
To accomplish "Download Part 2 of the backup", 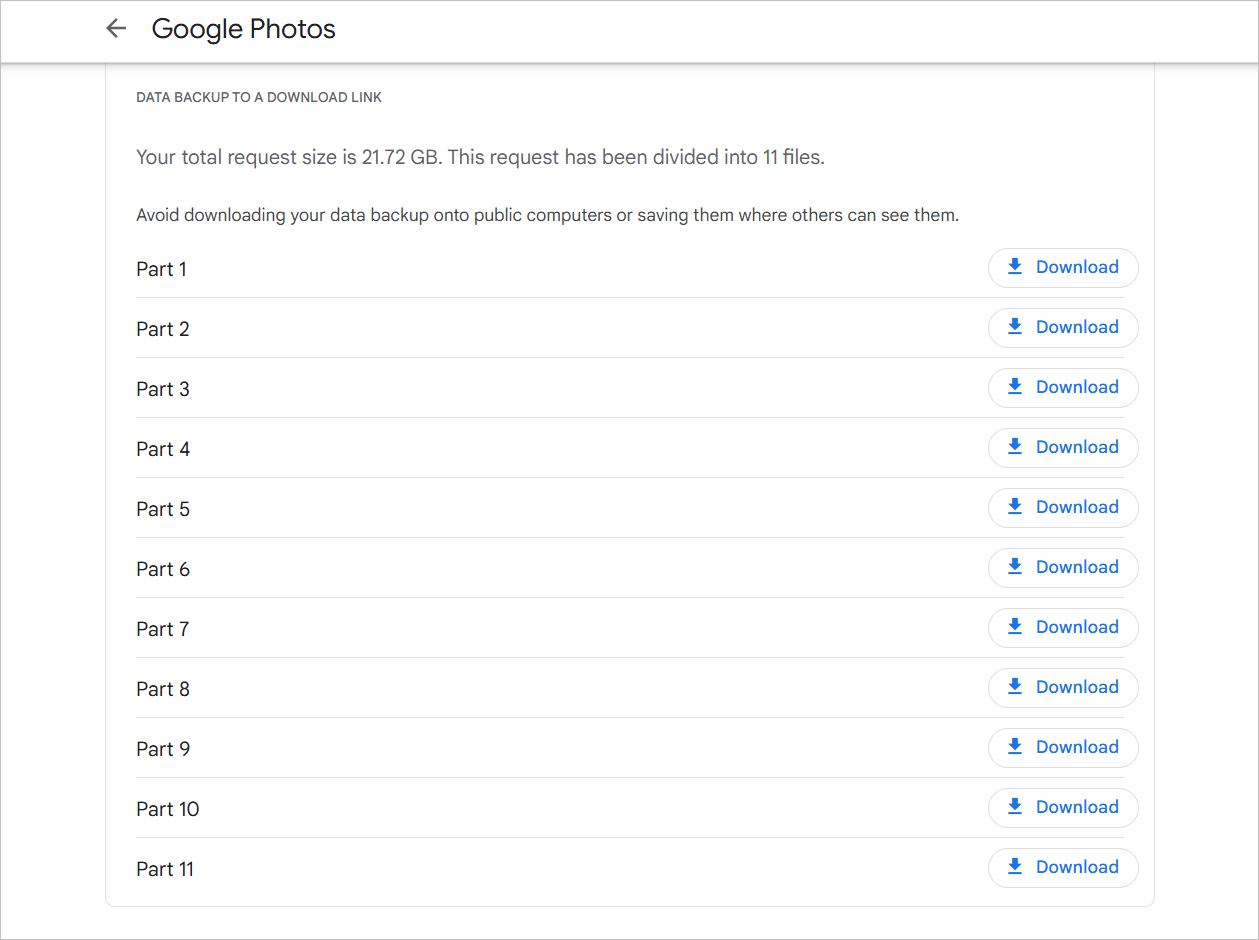I will coord(1063,327).
